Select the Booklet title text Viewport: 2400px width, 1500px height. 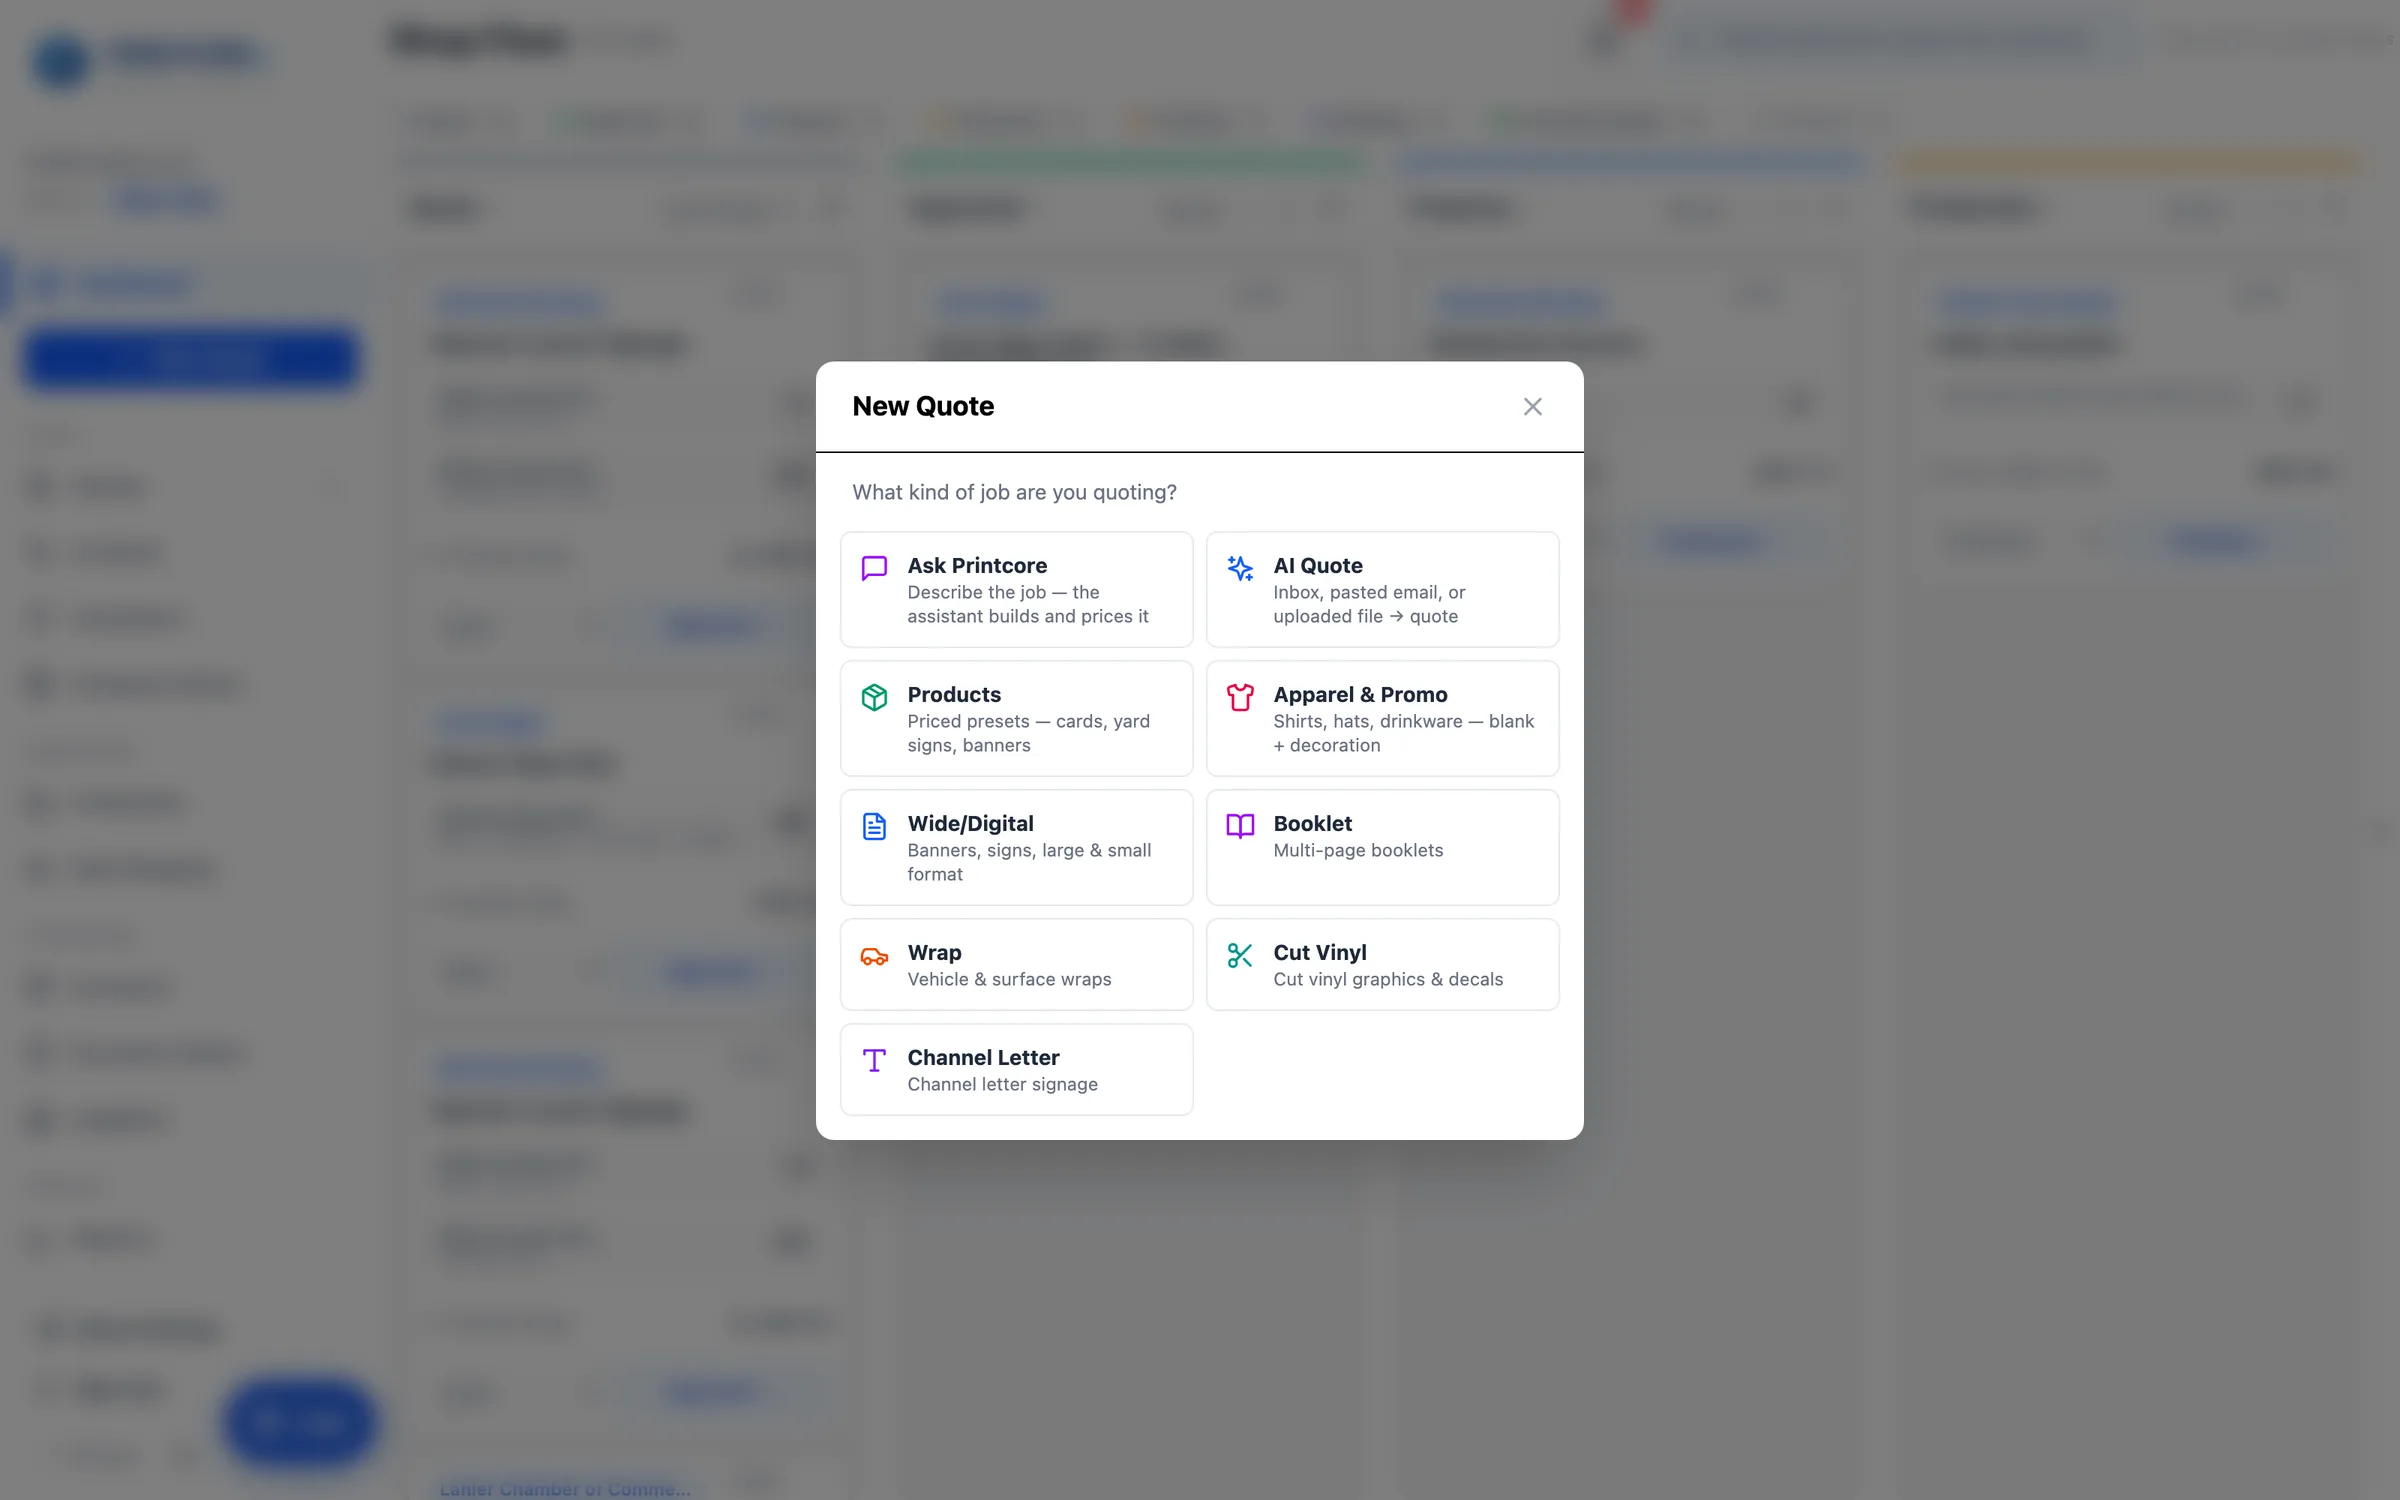click(1312, 823)
